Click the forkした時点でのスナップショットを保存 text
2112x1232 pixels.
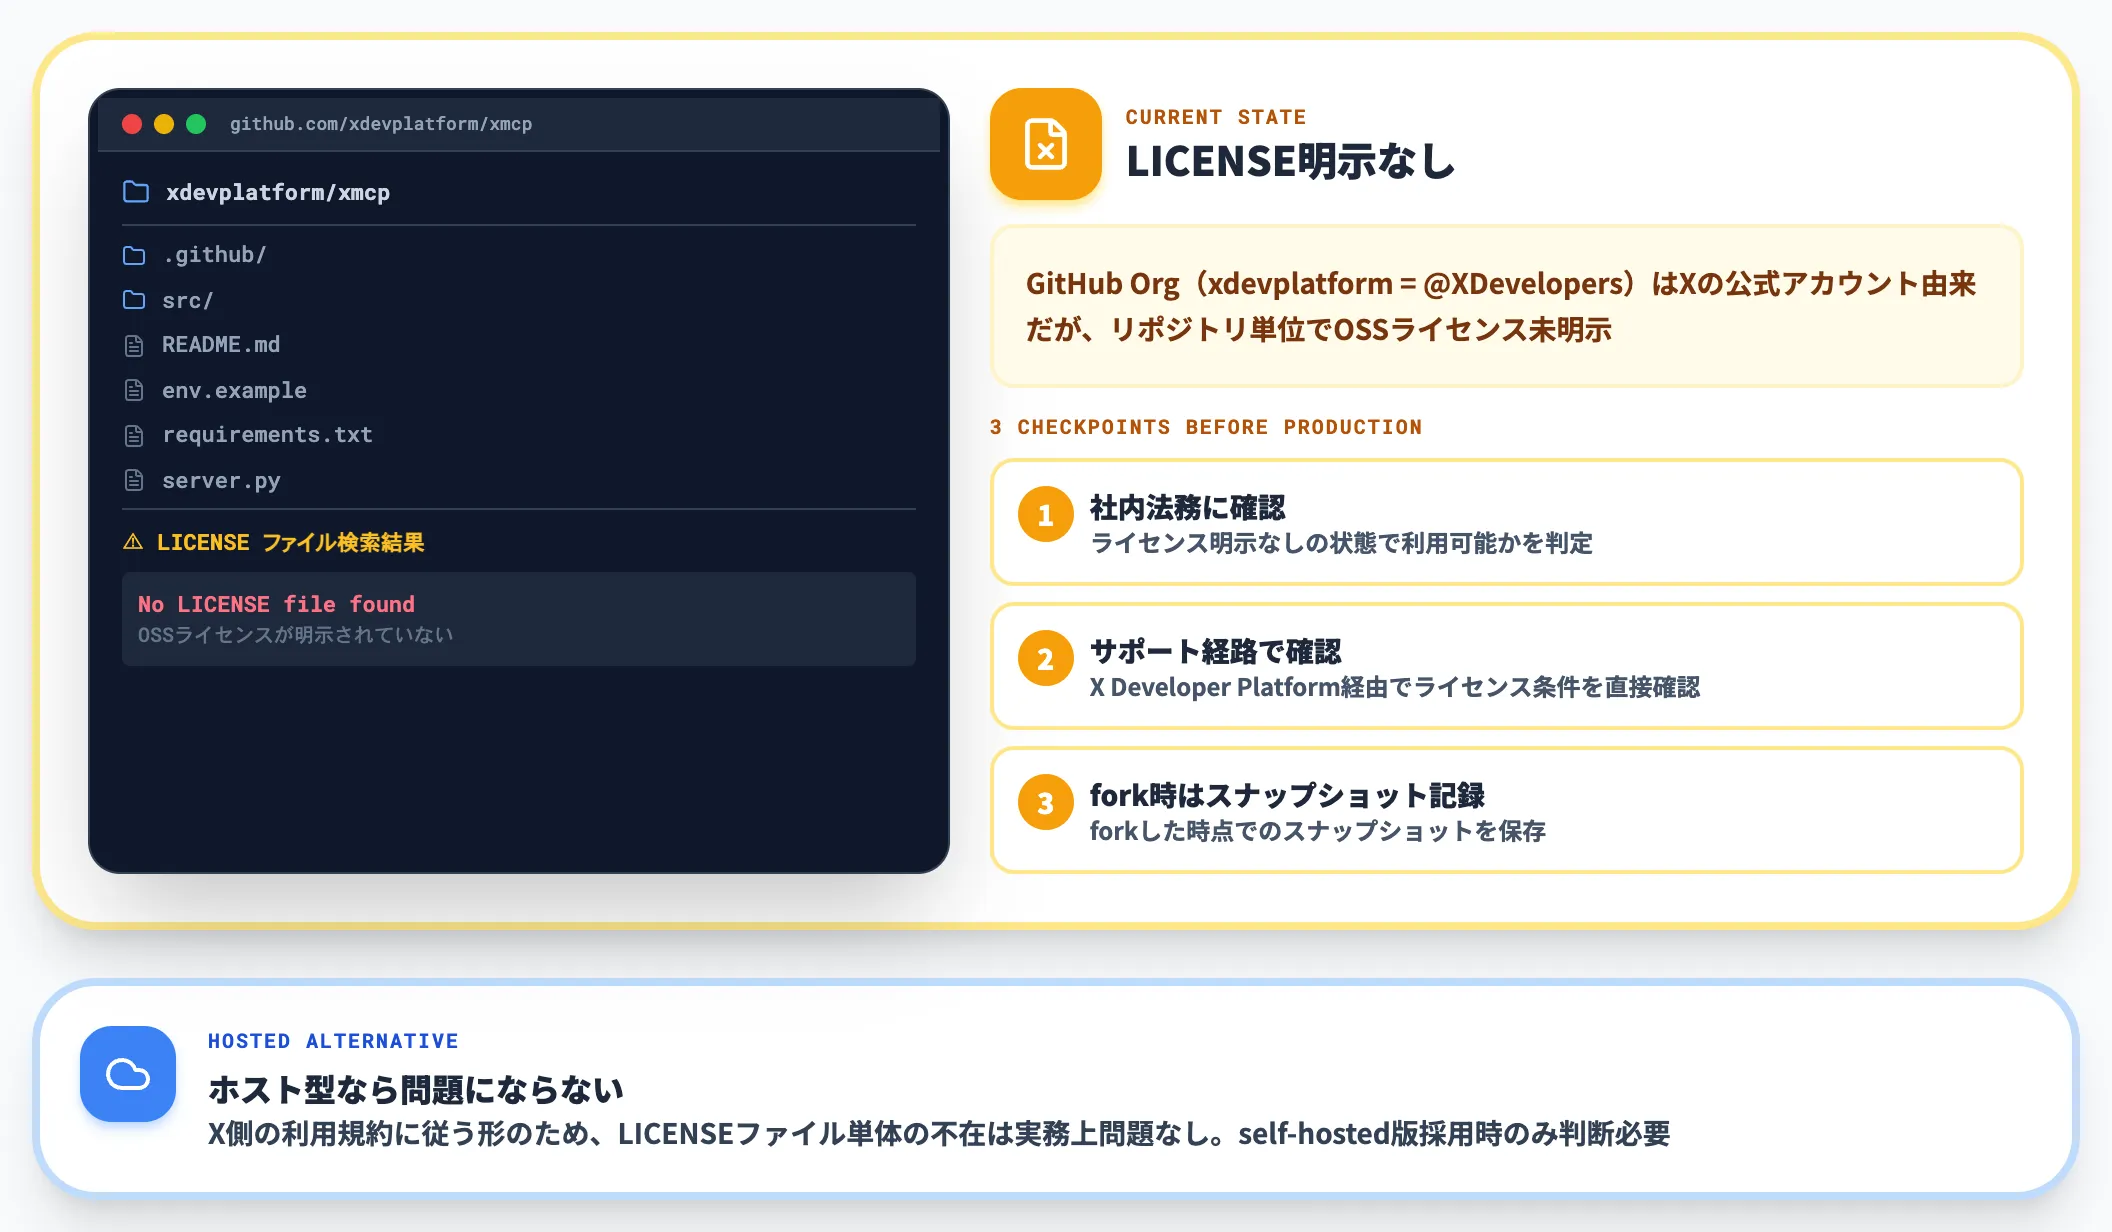(1318, 831)
